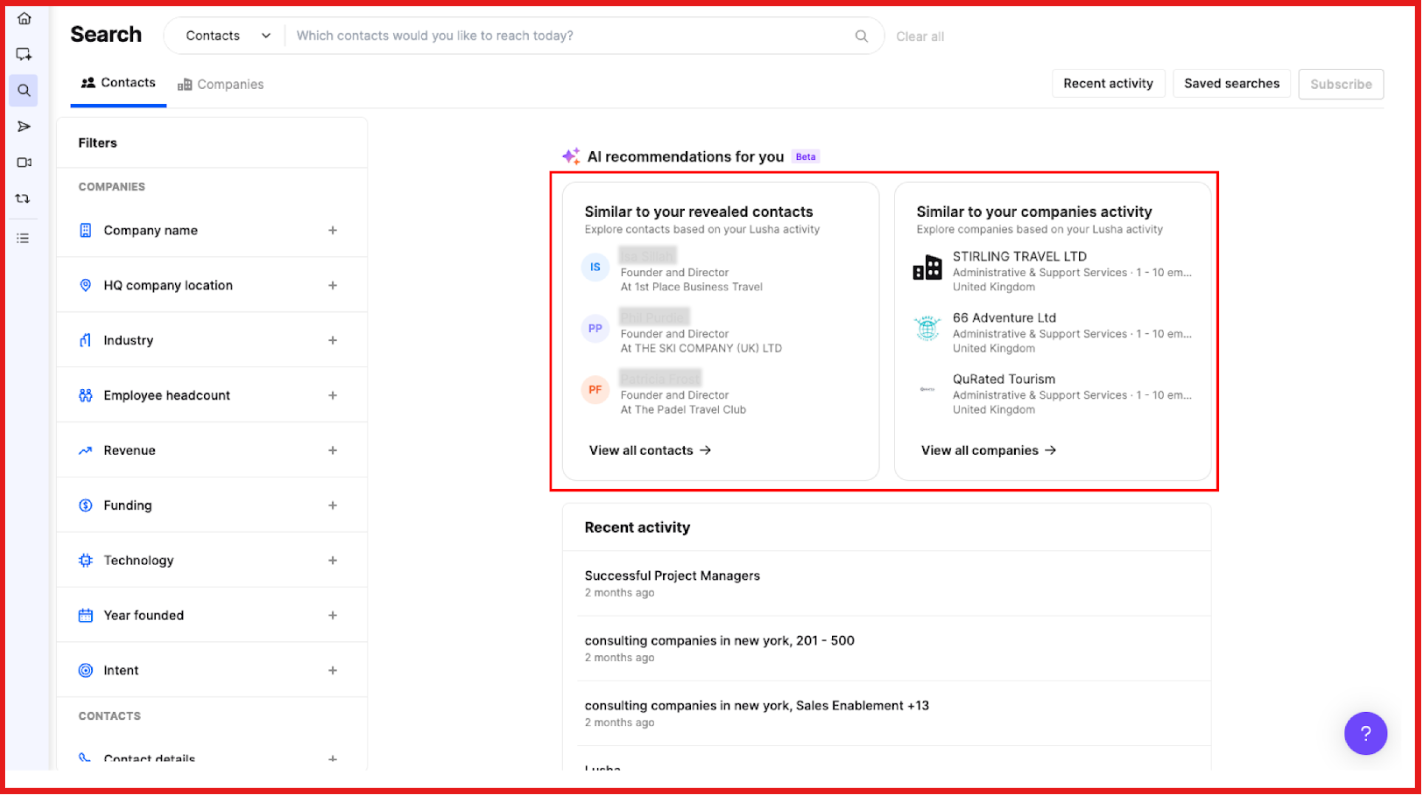Expand the Intent filter plus
1422x798 pixels.
pos(333,670)
